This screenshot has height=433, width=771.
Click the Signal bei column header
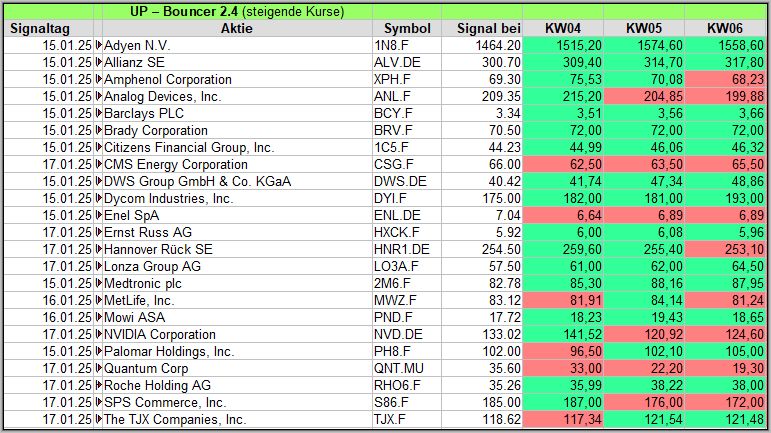coord(481,28)
